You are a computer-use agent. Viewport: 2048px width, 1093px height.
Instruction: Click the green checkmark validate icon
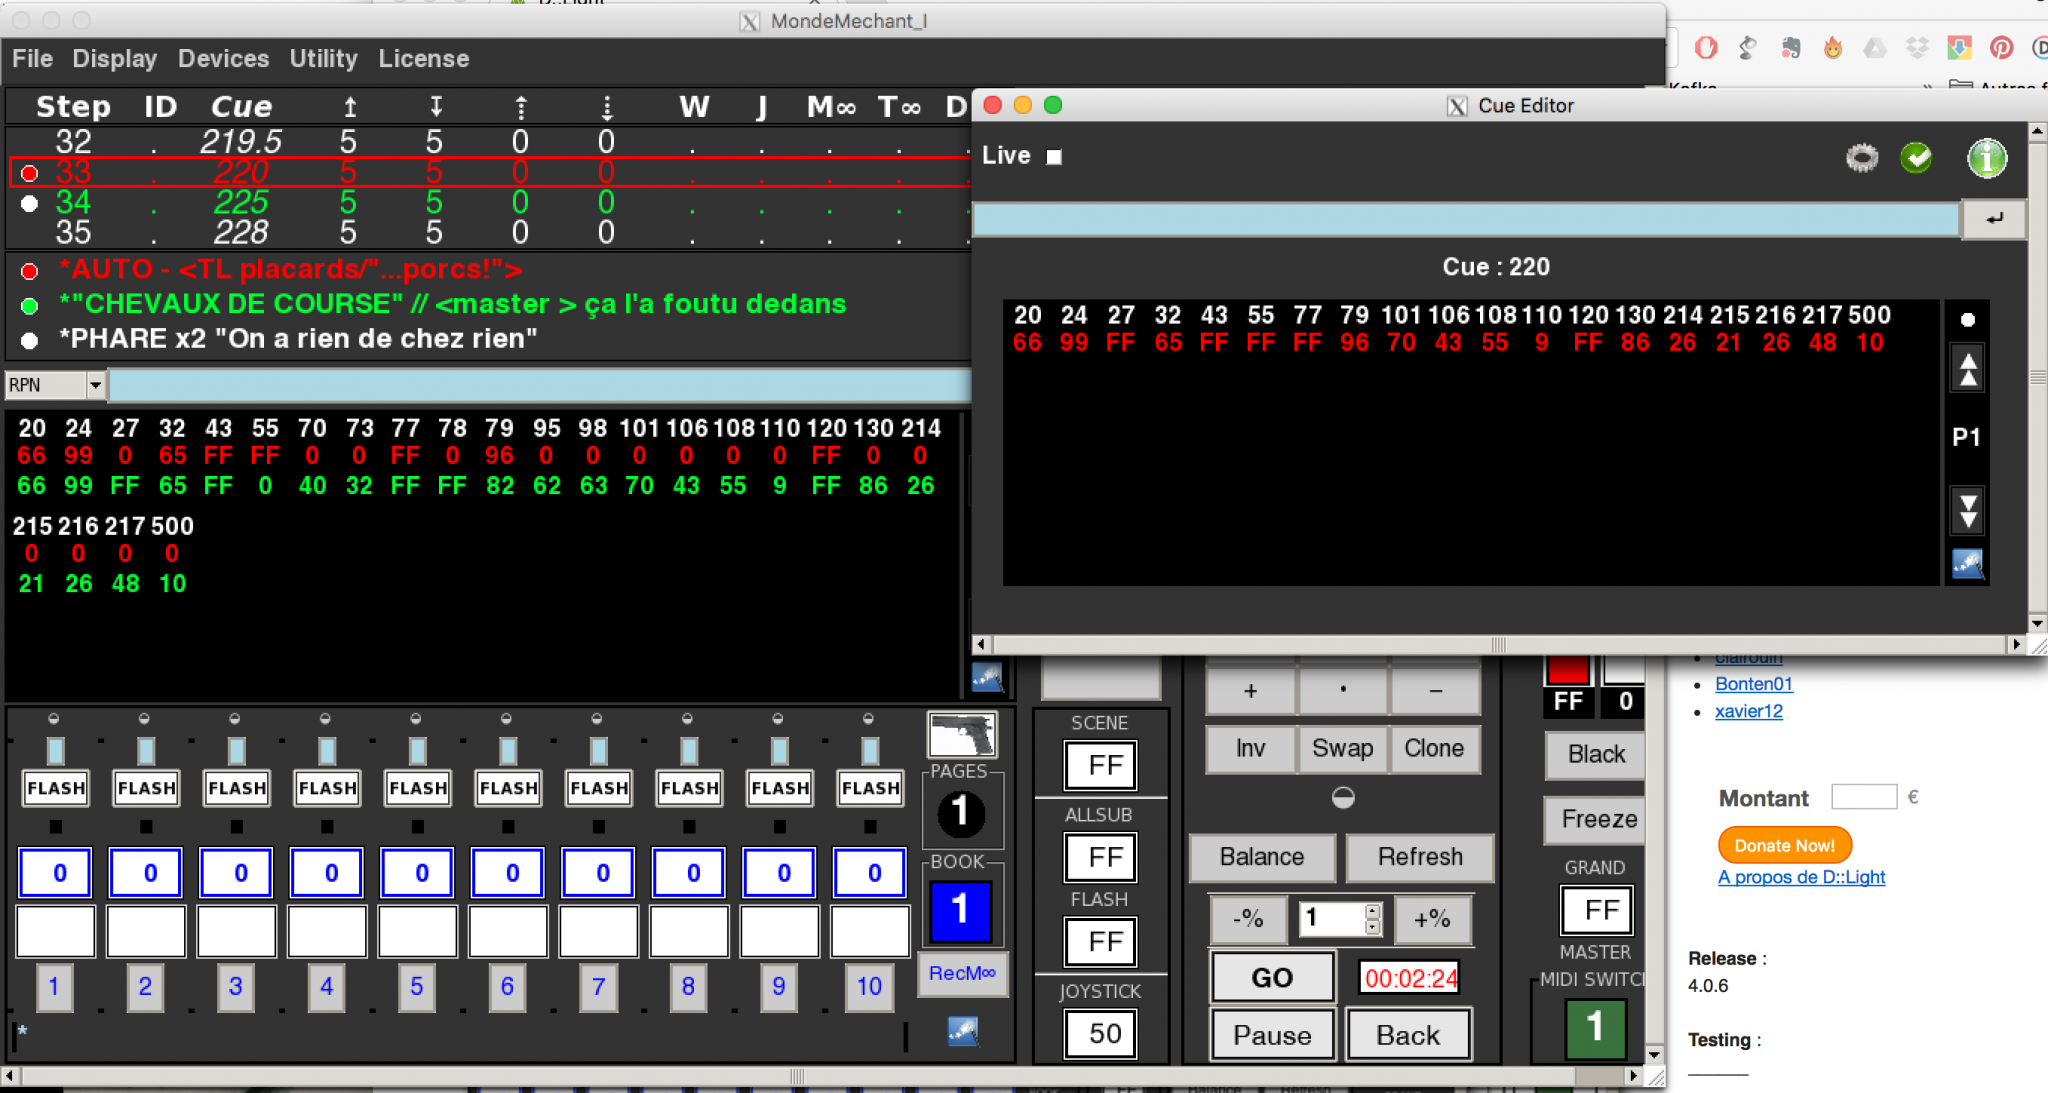pyautogui.click(x=1916, y=158)
